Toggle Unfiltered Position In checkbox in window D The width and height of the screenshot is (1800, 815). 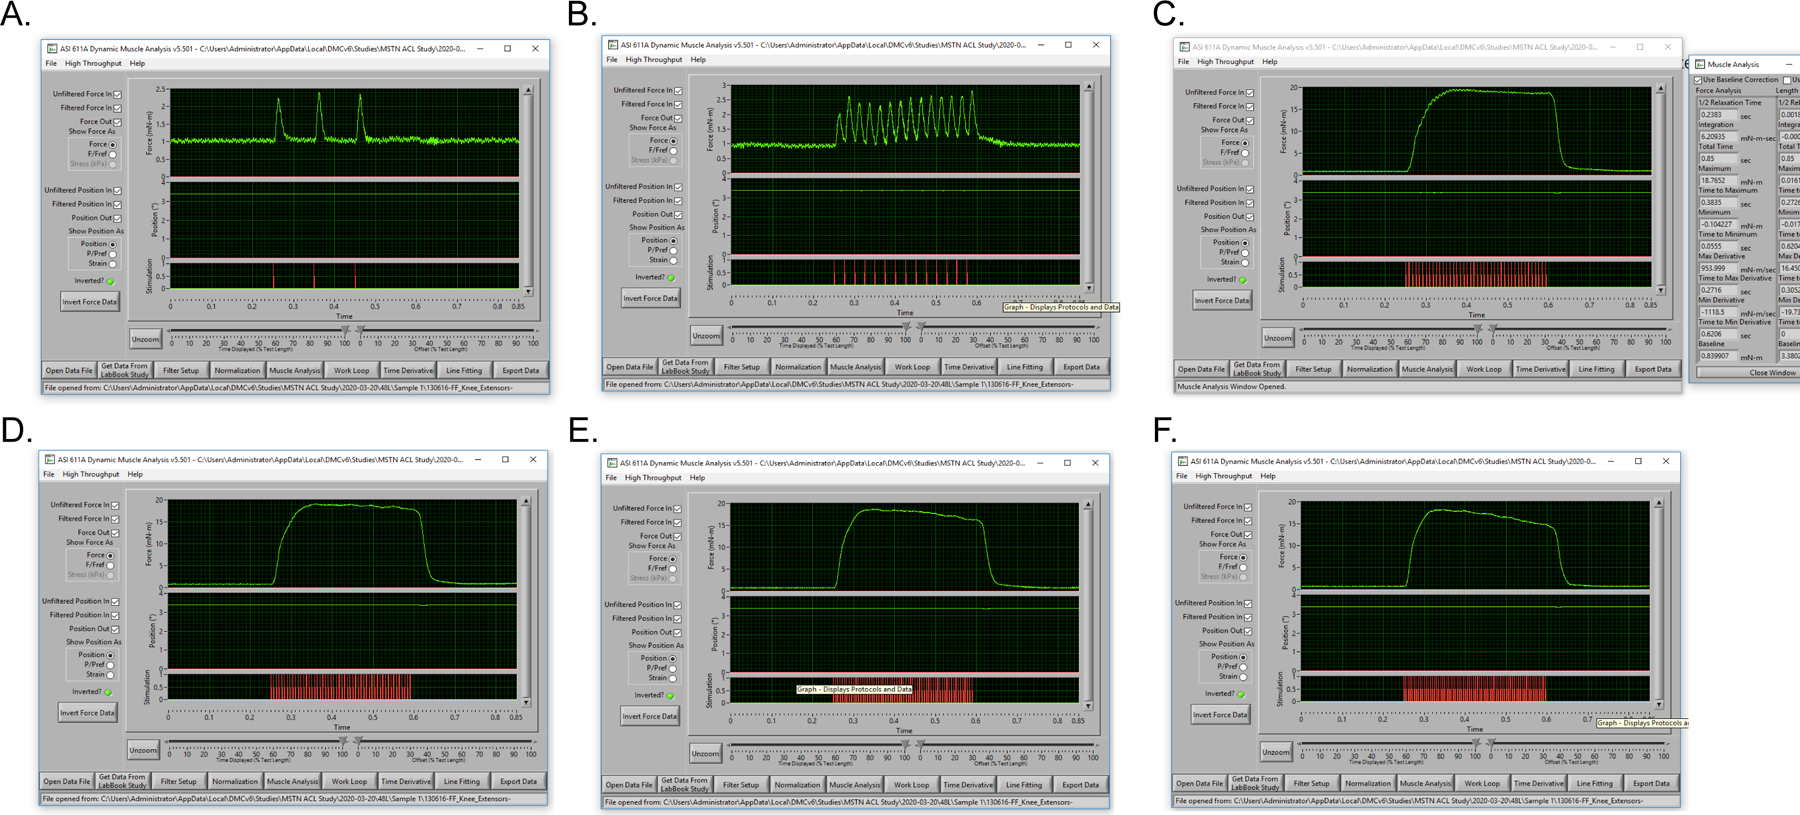point(115,602)
